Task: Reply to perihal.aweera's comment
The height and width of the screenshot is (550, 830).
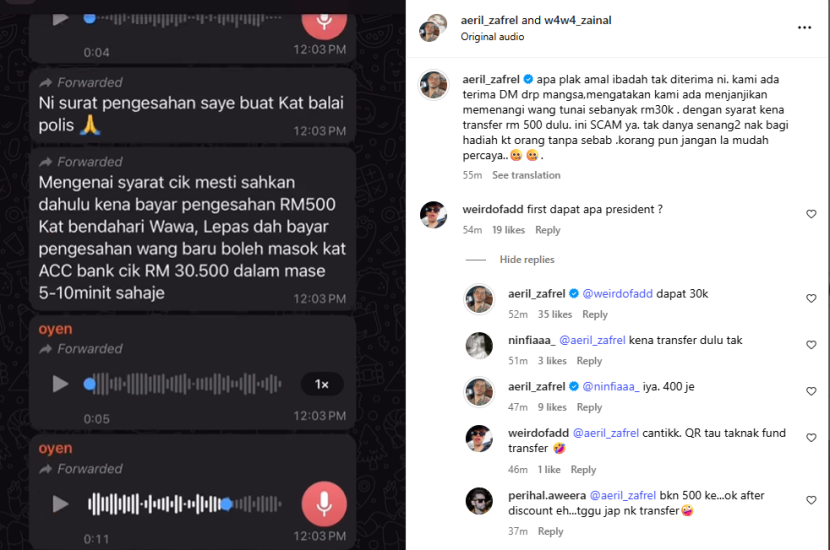Action: click(551, 531)
